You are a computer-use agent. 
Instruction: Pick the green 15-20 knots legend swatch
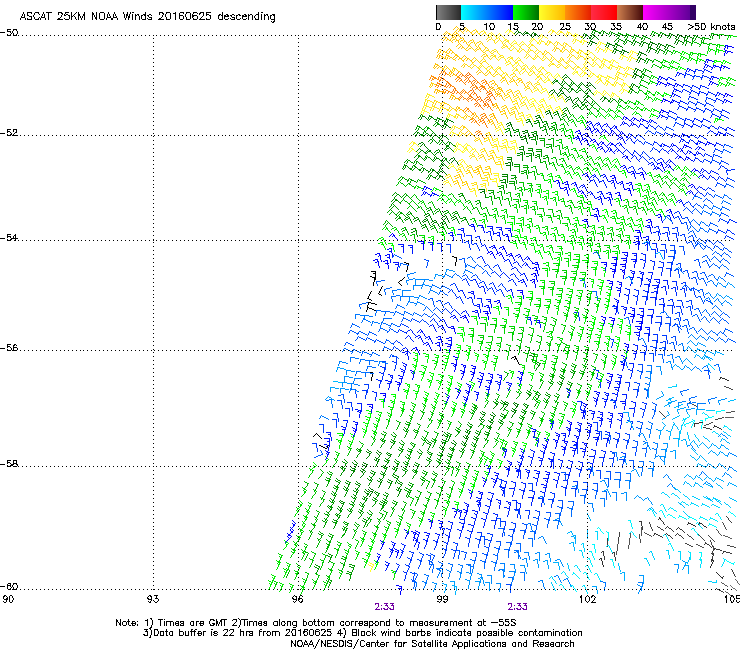pyautogui.click(x=526, y=12)
